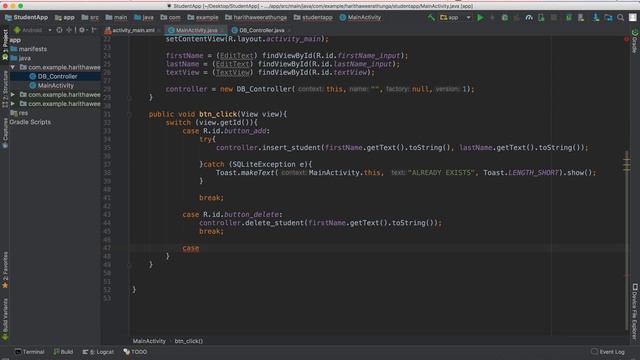Open the Profile app gauge icon
This screenshot has width=640, height=360.
click(529, 18)
